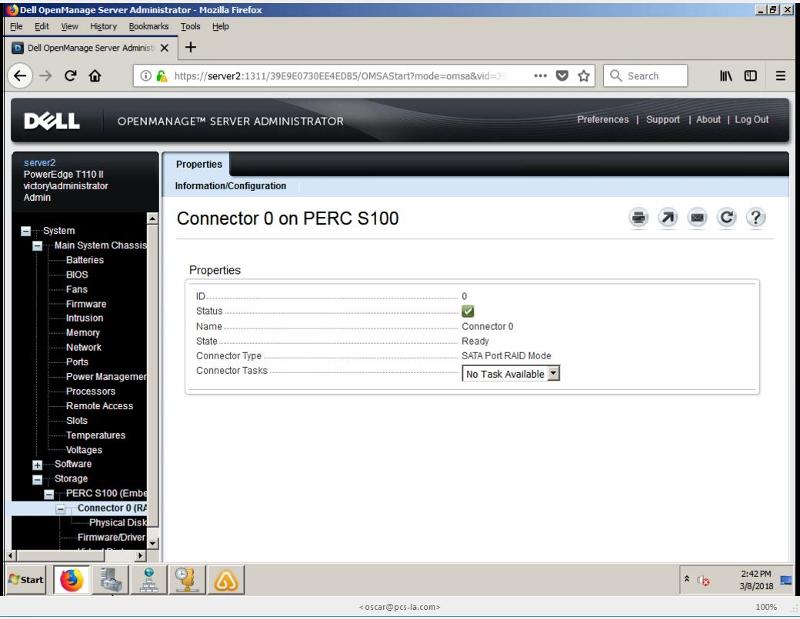The height and width of the screenshot is (619, 800).
Task: Click the green Status checkmark icon
Action: (467, 311)
